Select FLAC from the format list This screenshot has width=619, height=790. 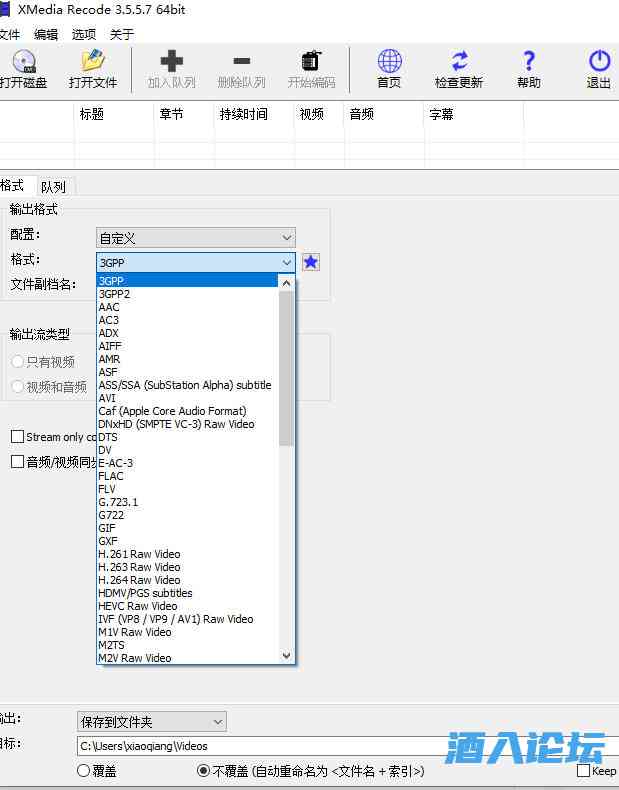[111, 476]
